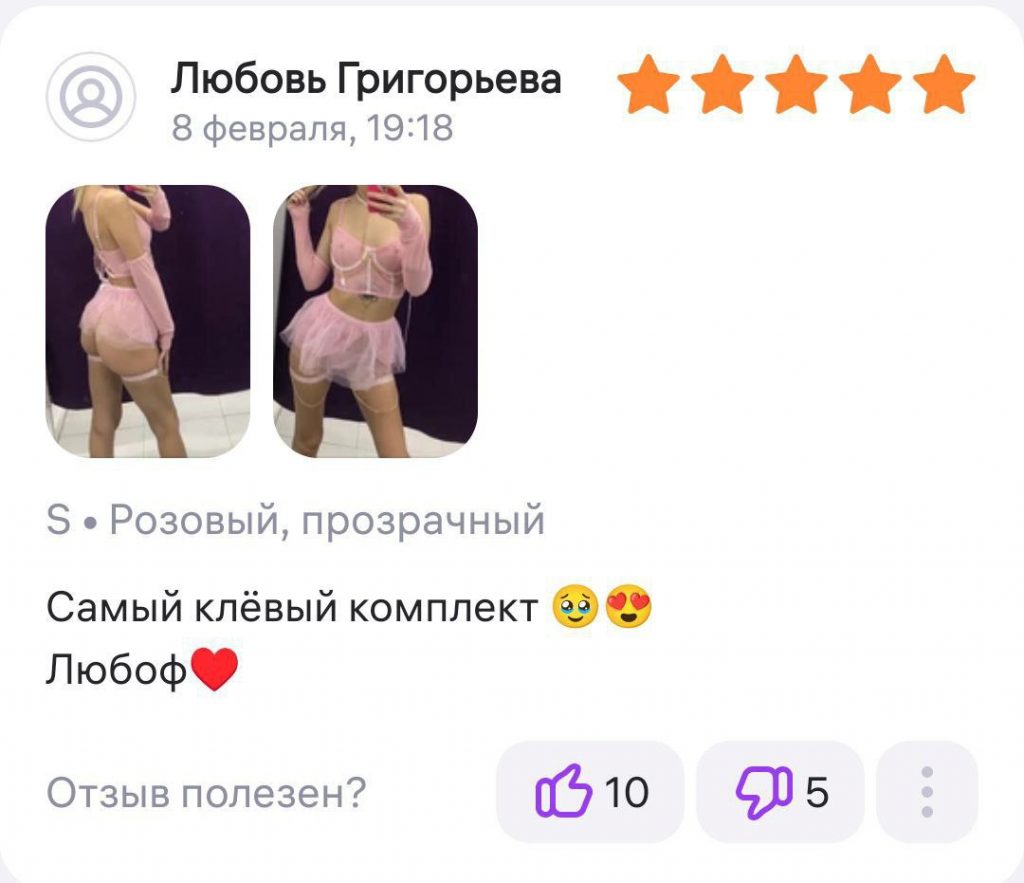Click the size and color label S • Розовый, прозрачный
1024x883 pixels.
pyautogui.click(x=295, y=521)
